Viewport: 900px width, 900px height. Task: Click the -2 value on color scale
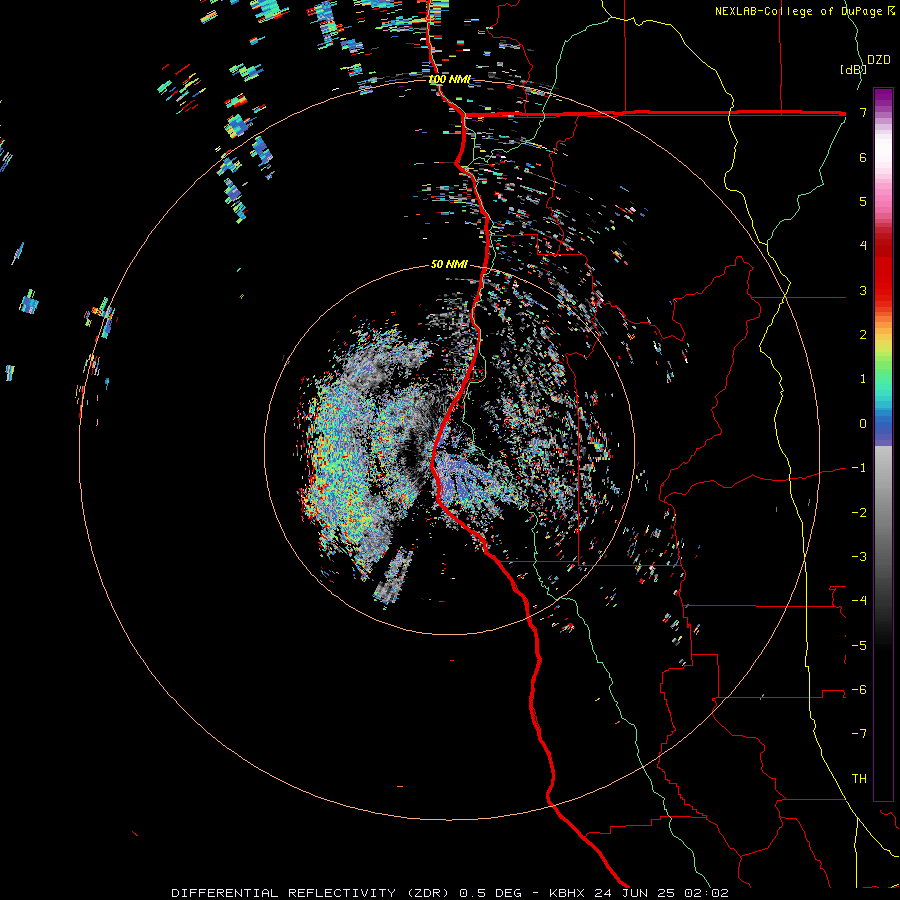coord(859,513)
